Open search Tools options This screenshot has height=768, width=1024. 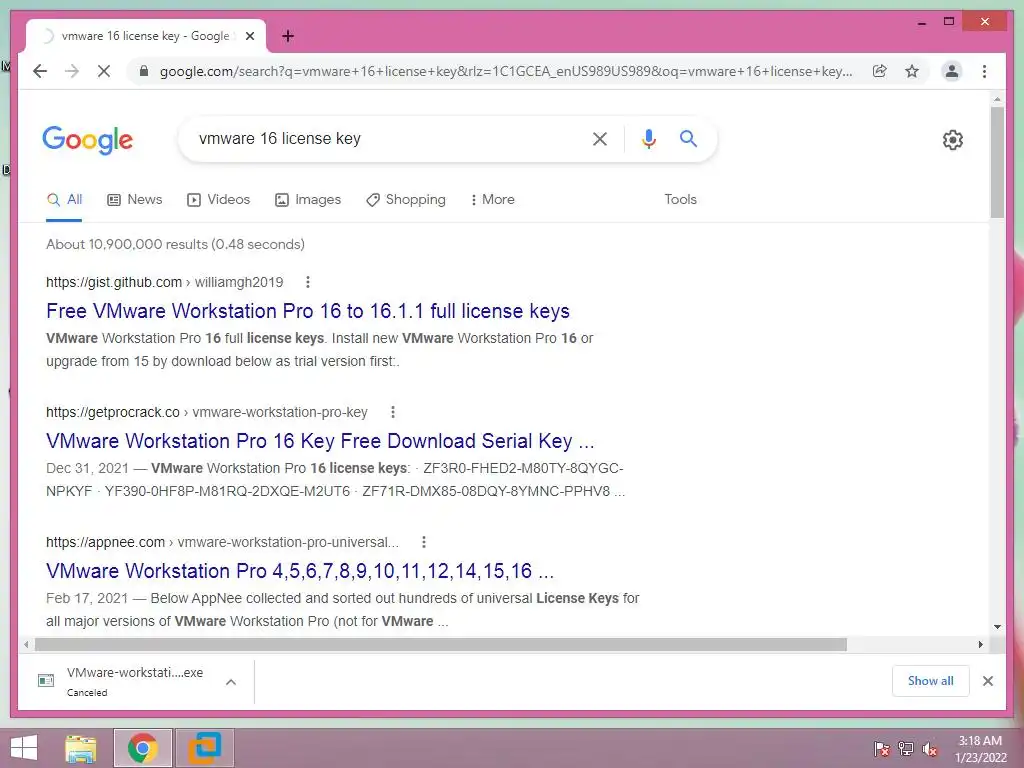pos(680,199)
